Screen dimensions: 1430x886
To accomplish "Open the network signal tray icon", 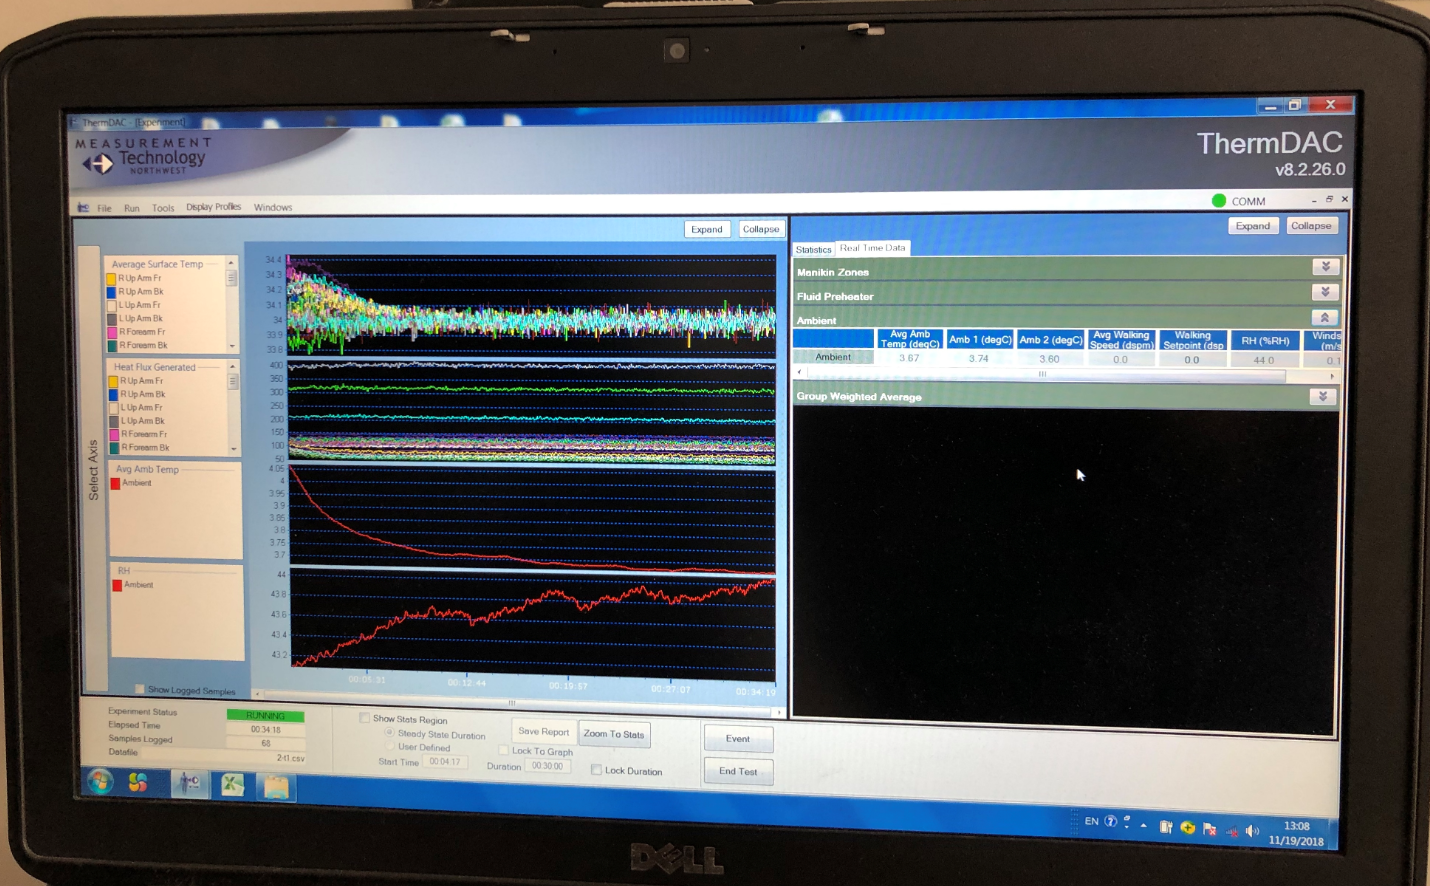I will tap(1232, 830).
